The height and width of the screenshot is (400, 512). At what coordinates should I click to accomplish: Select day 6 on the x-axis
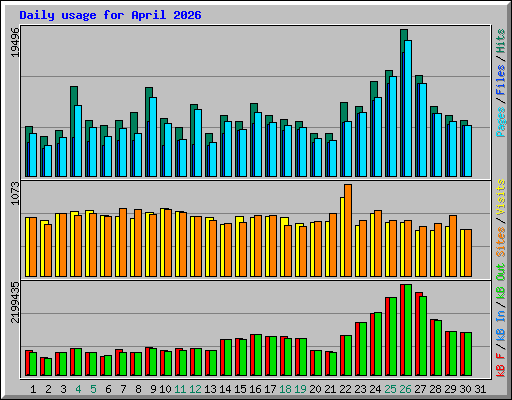point(108,389)
